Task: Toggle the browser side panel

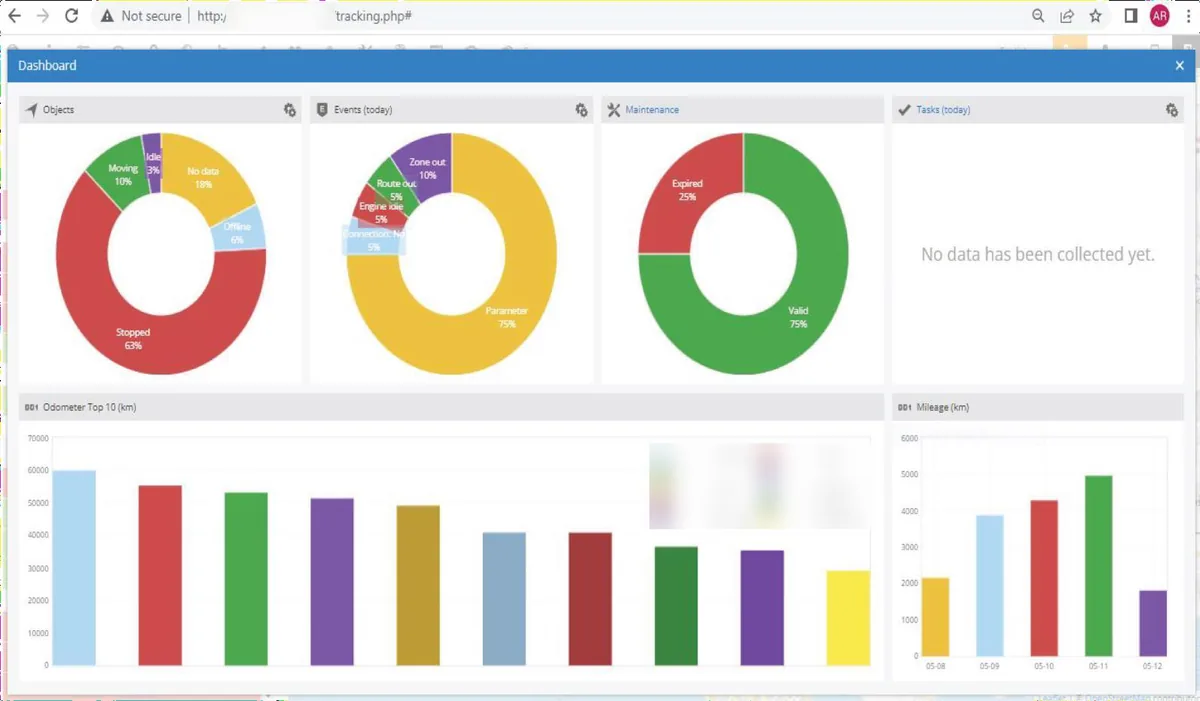Action: pos(1131,16)
